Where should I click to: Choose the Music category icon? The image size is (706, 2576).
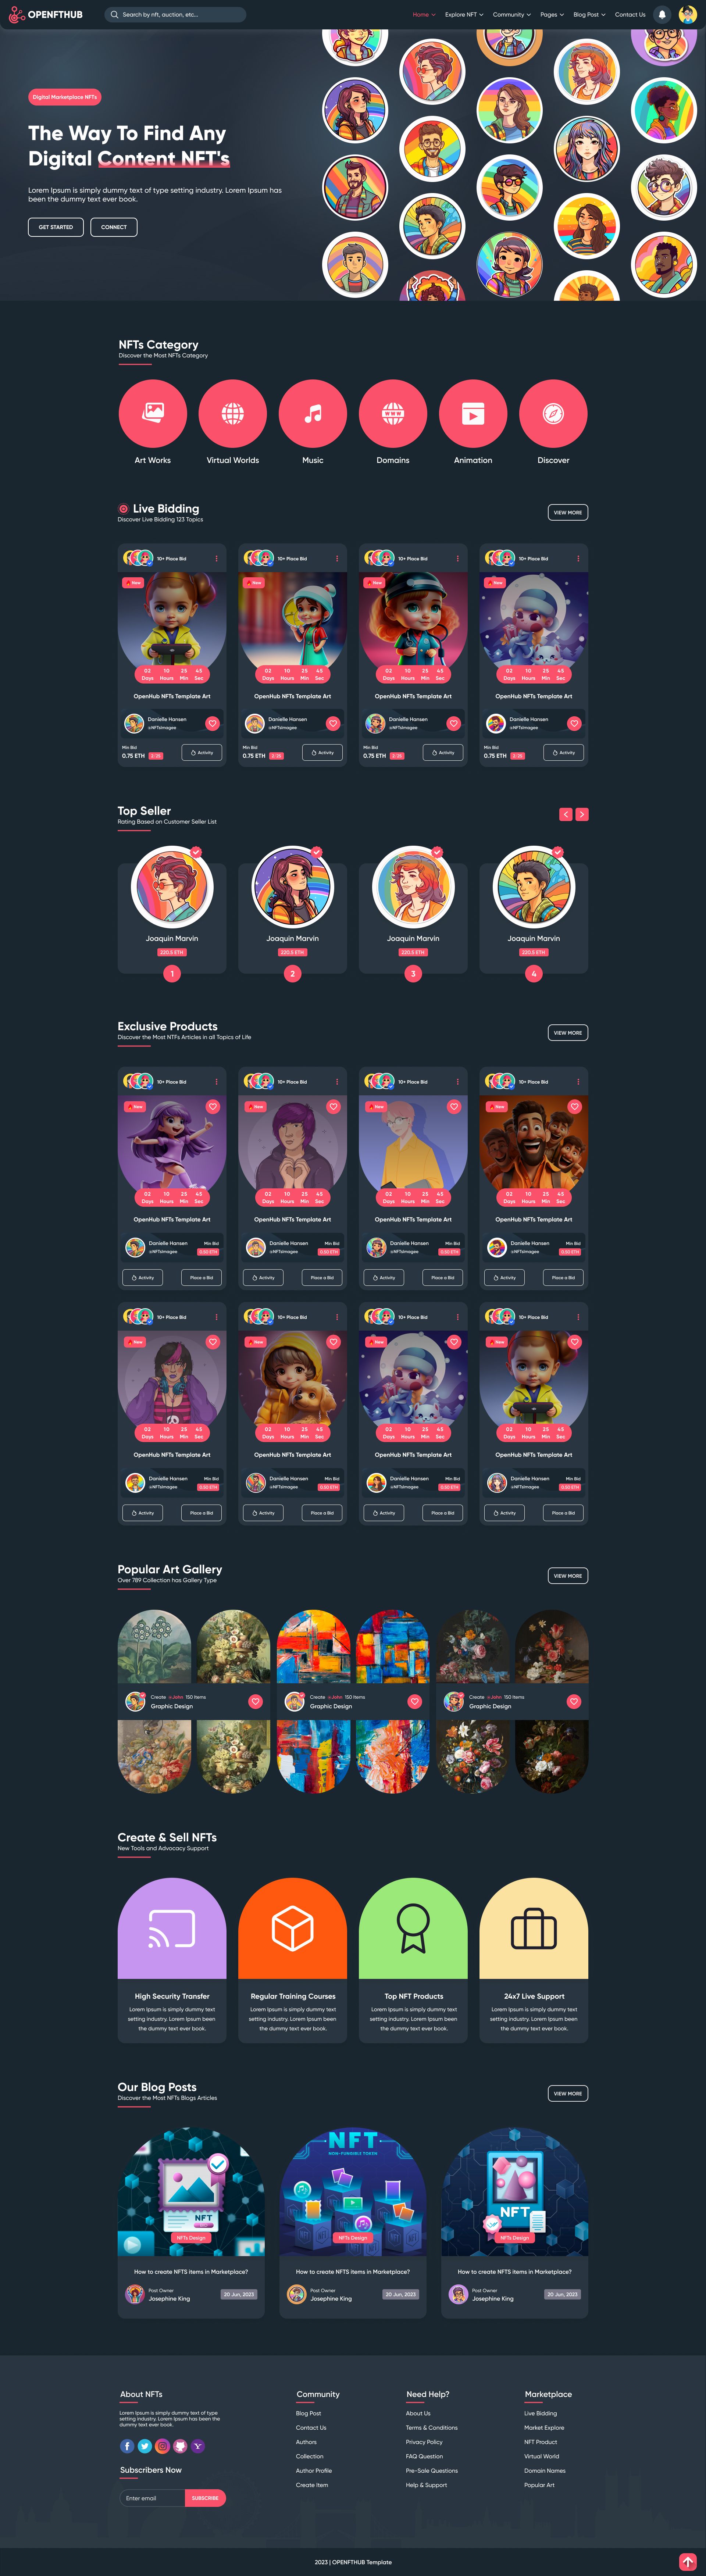pyautogui.click(x=313, y=413)
